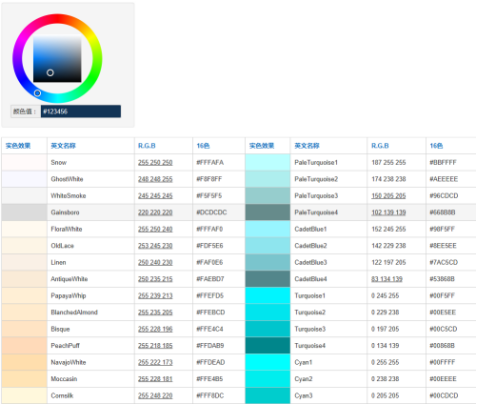Click the saturation square picker handle

pos(50,72)
